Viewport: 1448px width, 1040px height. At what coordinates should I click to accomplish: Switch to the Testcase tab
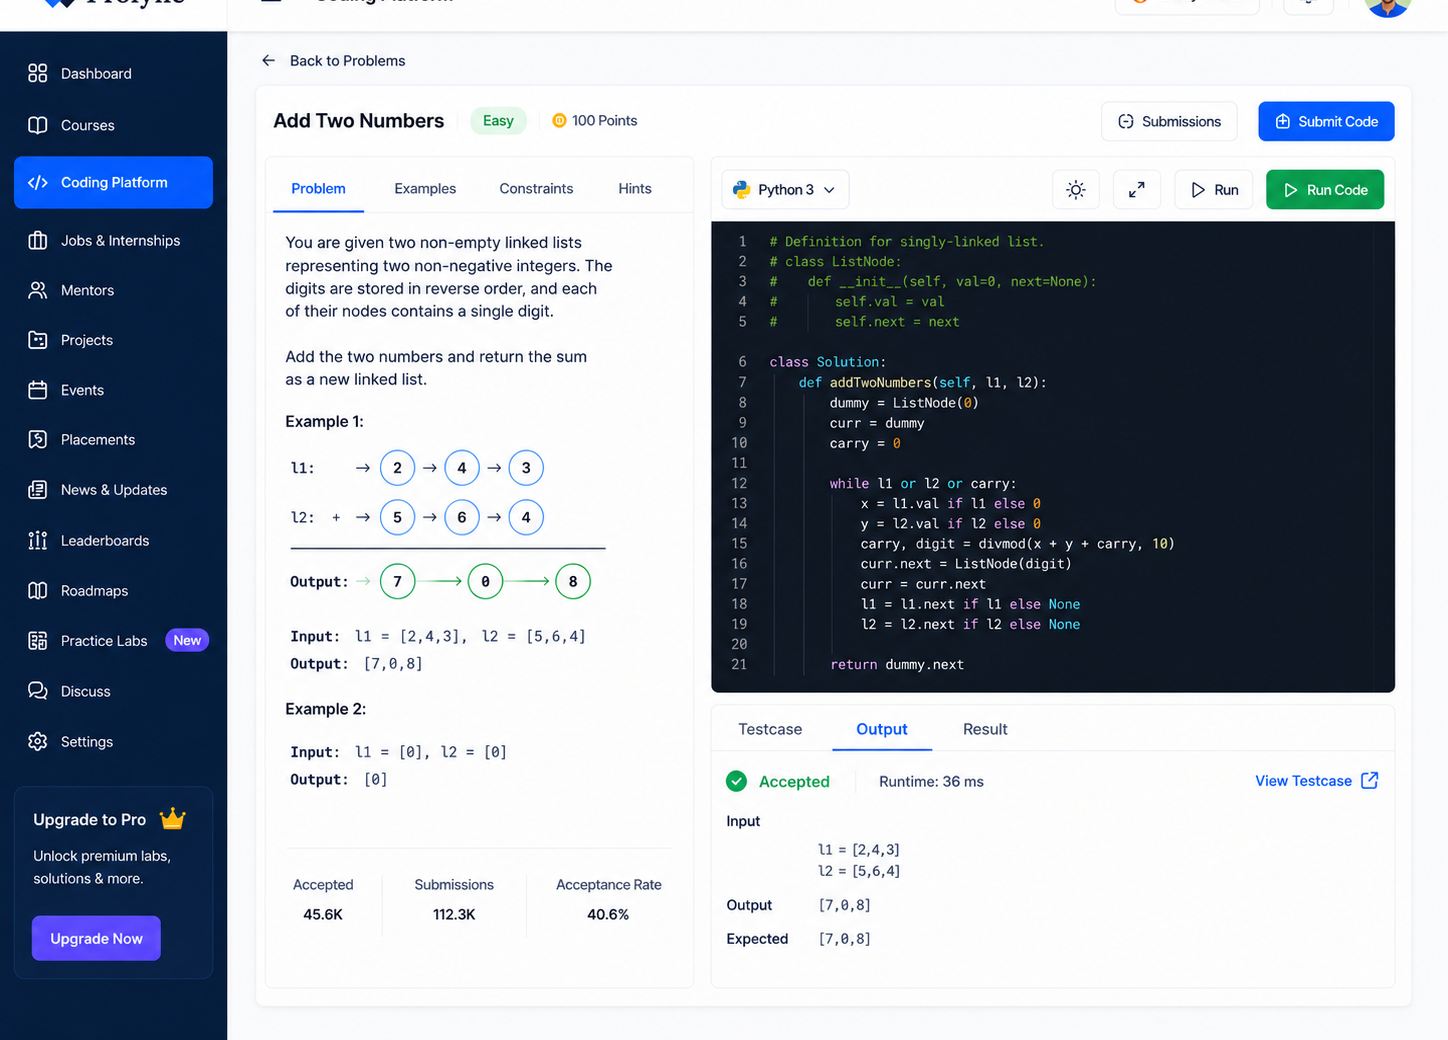770,729
